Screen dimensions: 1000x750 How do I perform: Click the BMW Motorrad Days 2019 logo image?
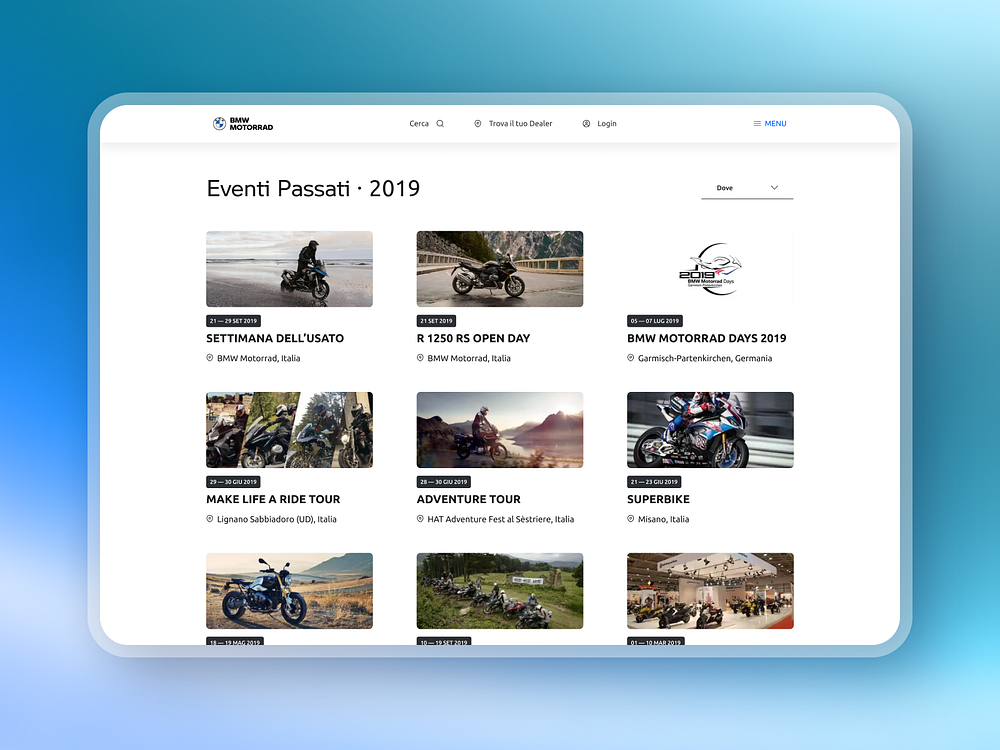tap(710, 269)
